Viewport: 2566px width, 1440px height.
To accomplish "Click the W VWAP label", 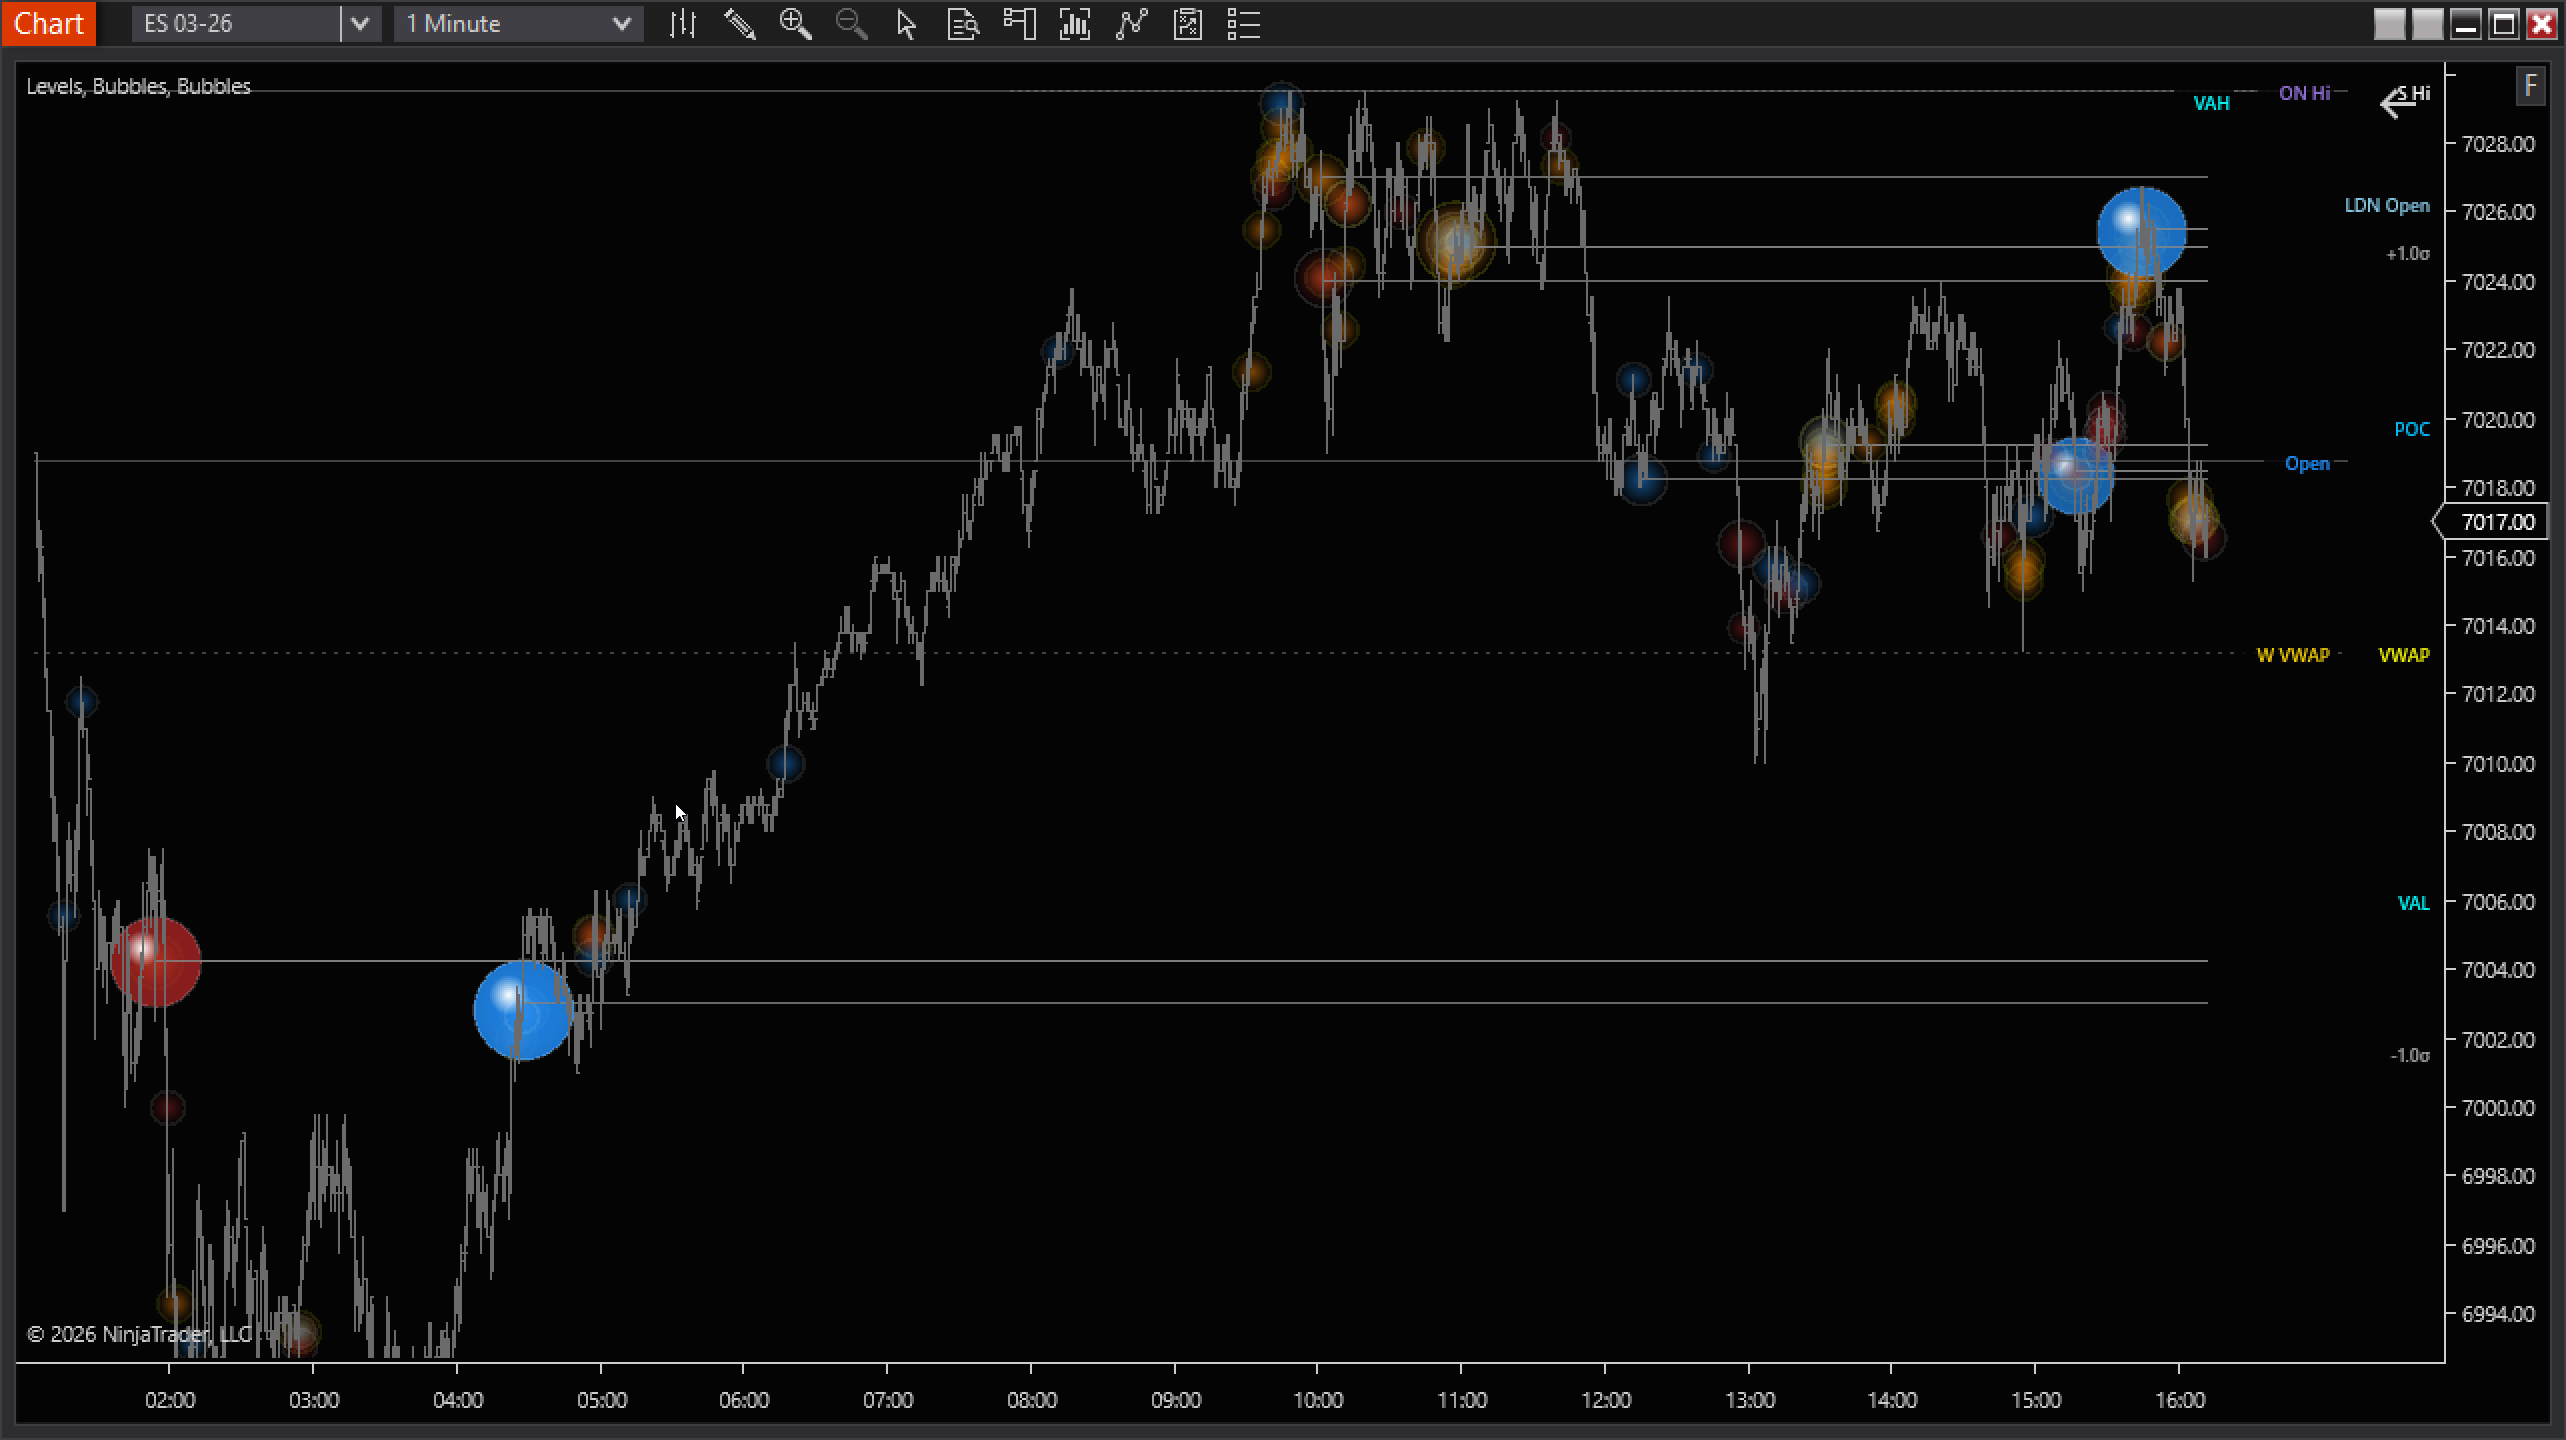I will pyautogui.click(x=2292, y=655).
